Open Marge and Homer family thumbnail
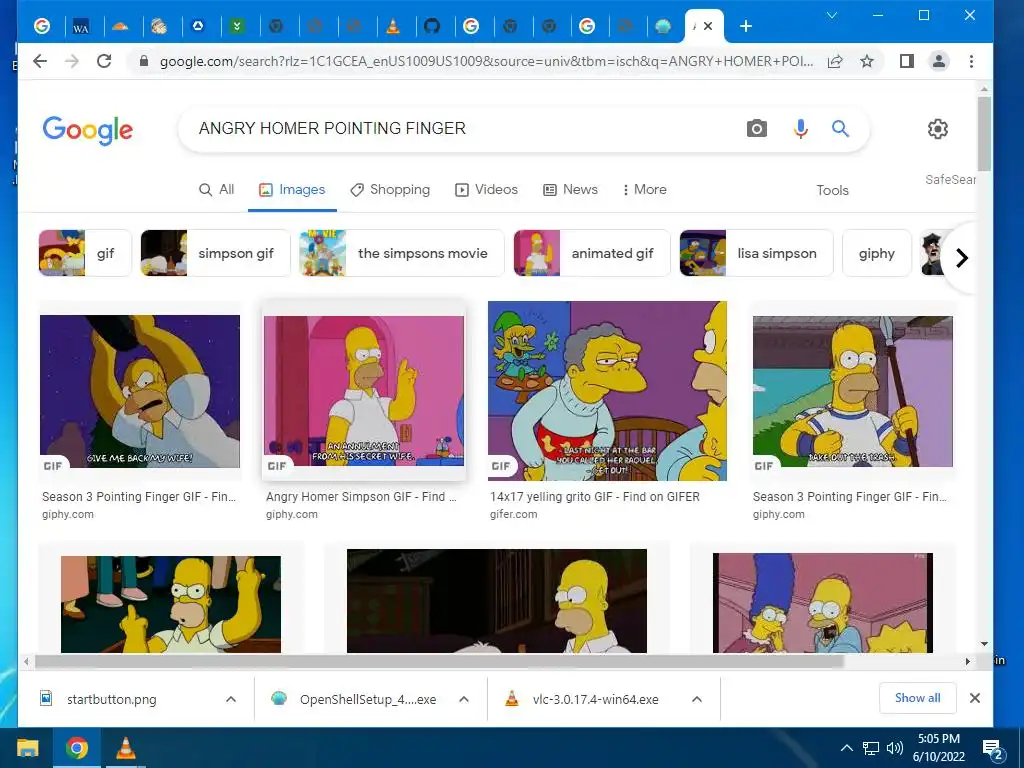 822,603
